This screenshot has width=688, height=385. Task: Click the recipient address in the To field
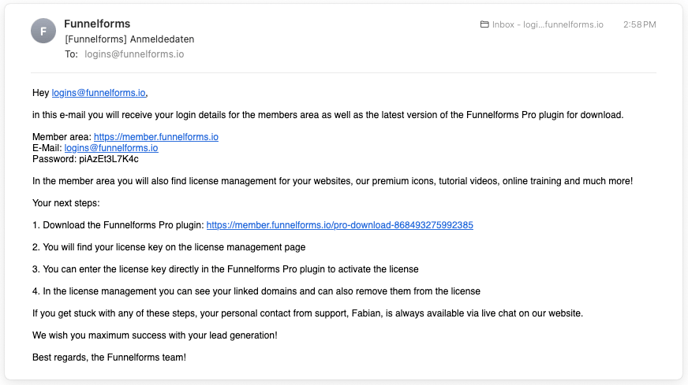point(134,54)
